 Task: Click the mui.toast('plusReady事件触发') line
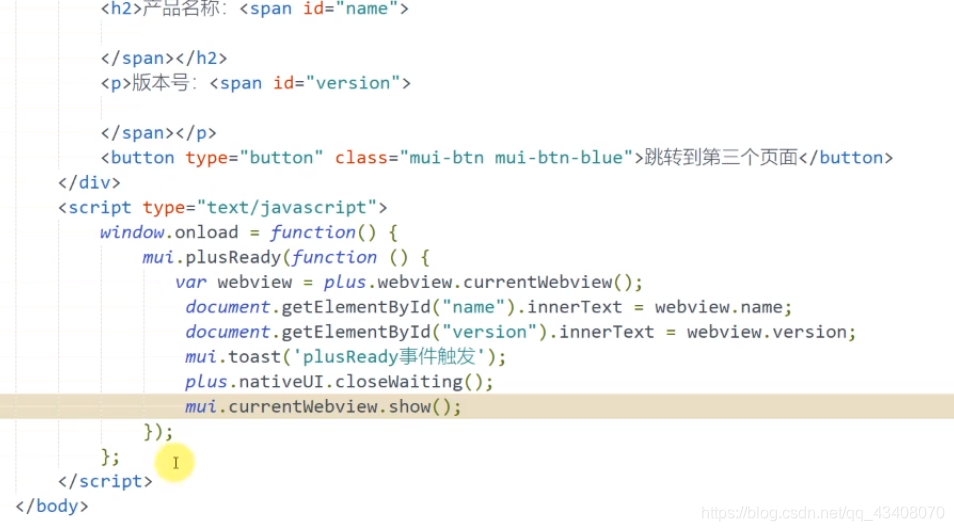coord(346,357)
